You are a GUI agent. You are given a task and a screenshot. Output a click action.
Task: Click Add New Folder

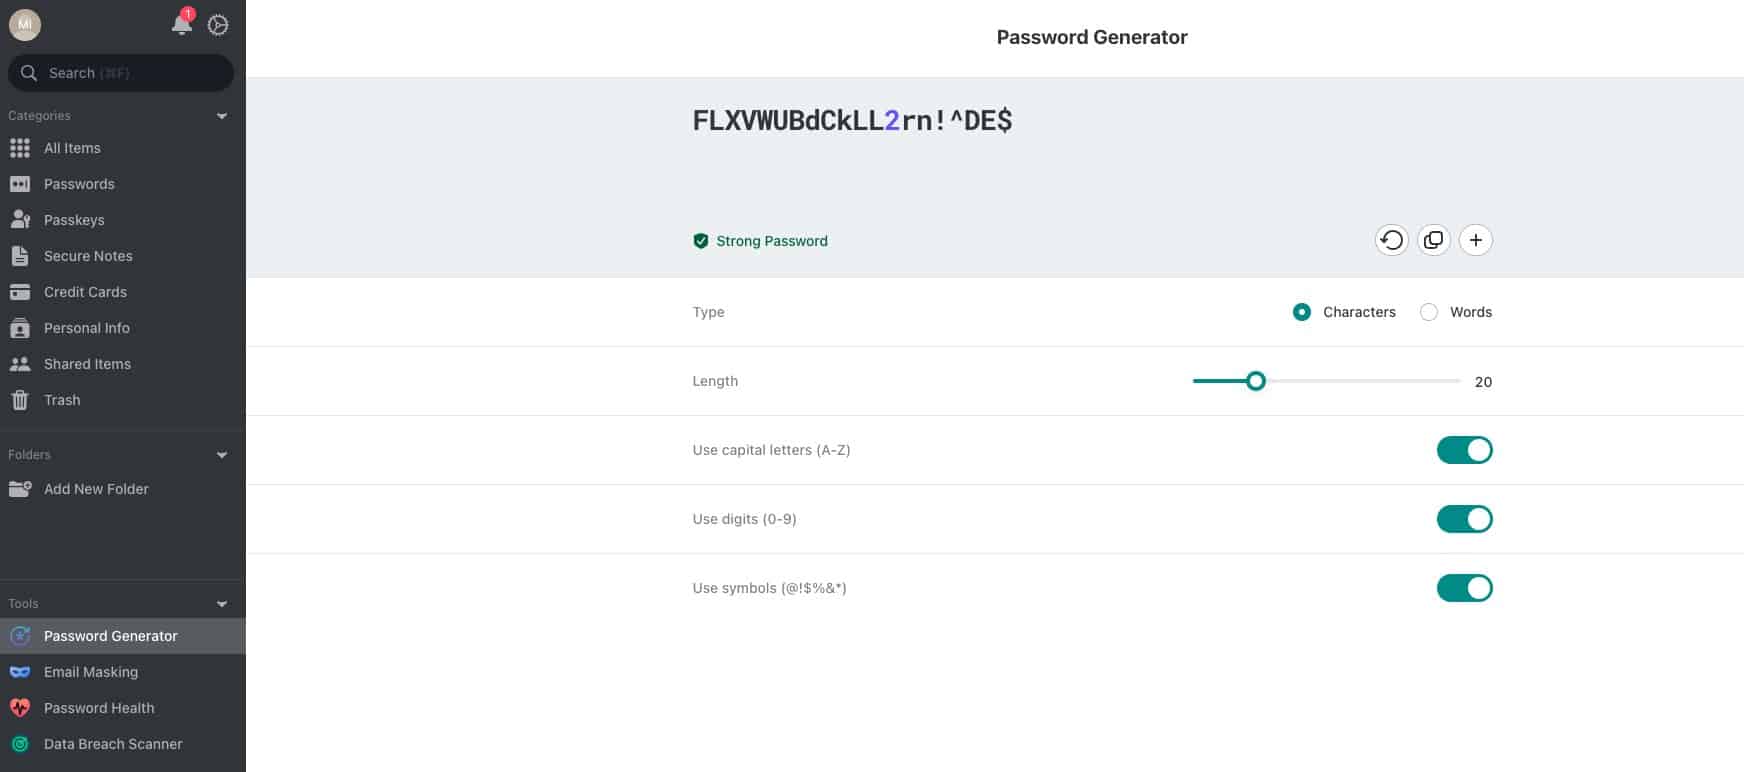[96, 489]
